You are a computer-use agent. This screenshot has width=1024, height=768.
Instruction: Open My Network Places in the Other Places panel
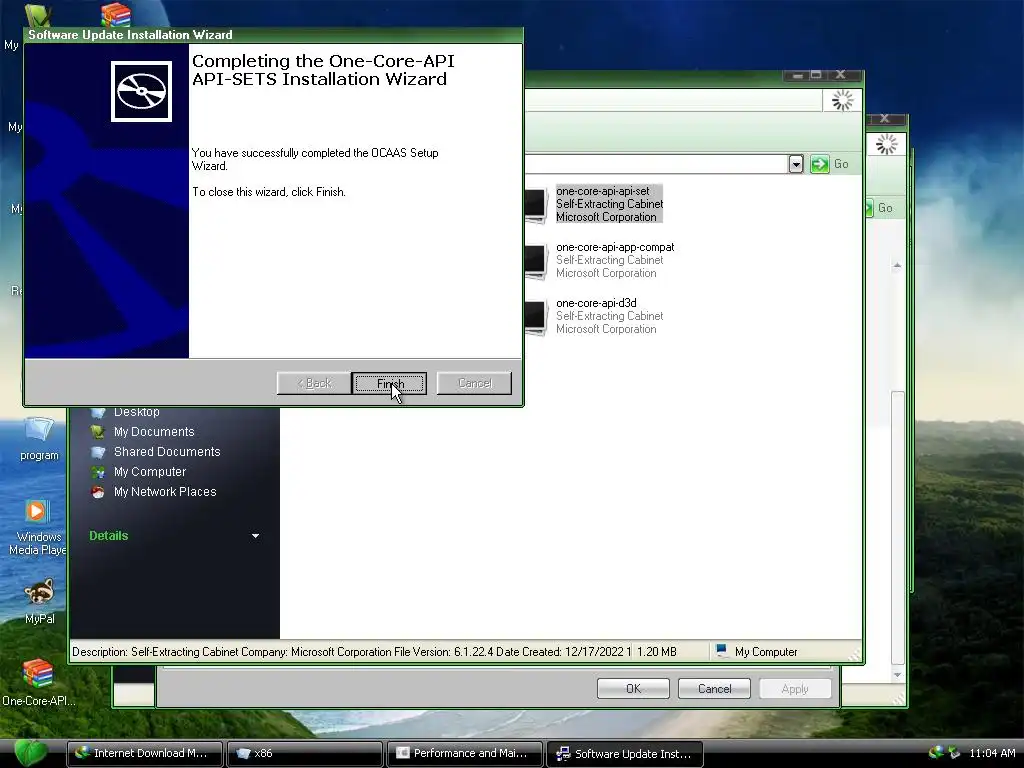pos(165,492)
